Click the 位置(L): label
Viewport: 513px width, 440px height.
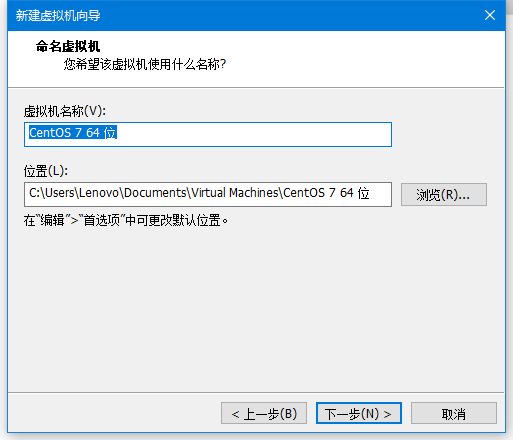click(x=46, y=171)
